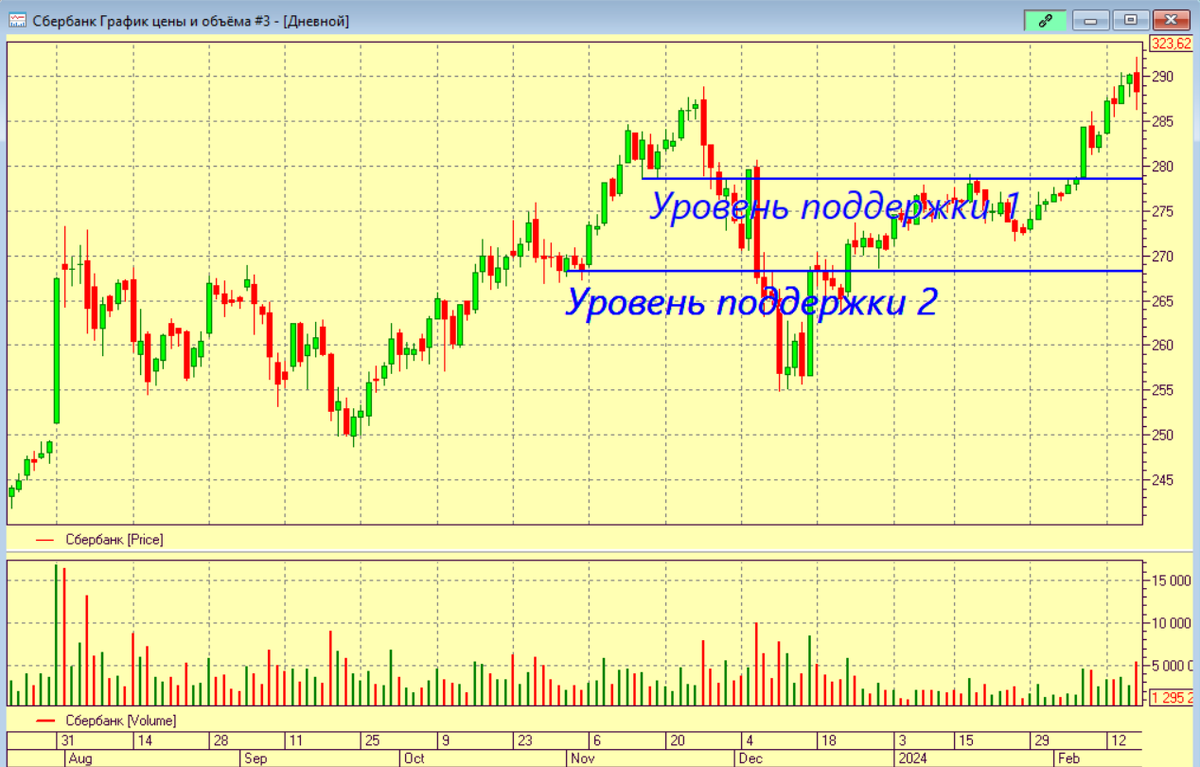Viewport: 1200px width, 767px height.
Task: Click the Сбербанк [Volume] legend entry
Action: click(104, 720)
